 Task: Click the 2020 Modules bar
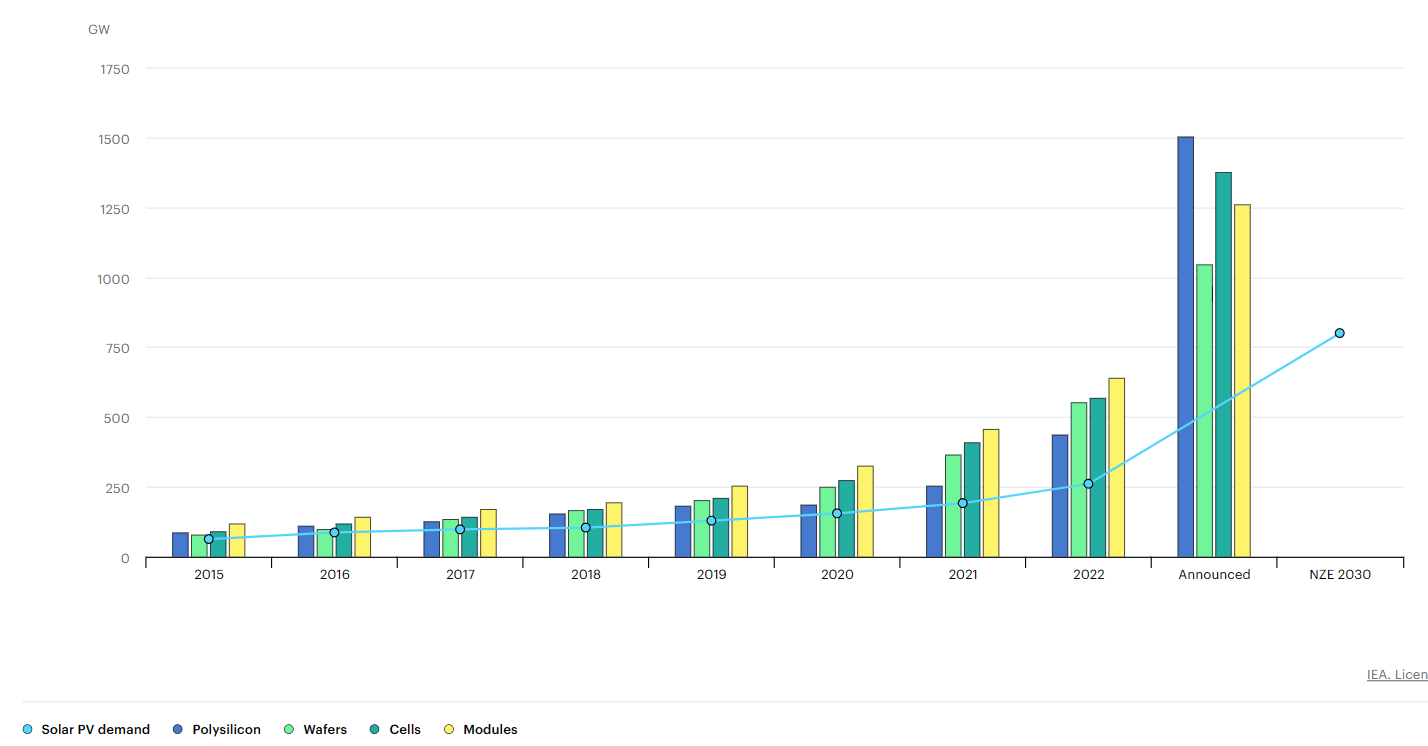tap(865, 512)
